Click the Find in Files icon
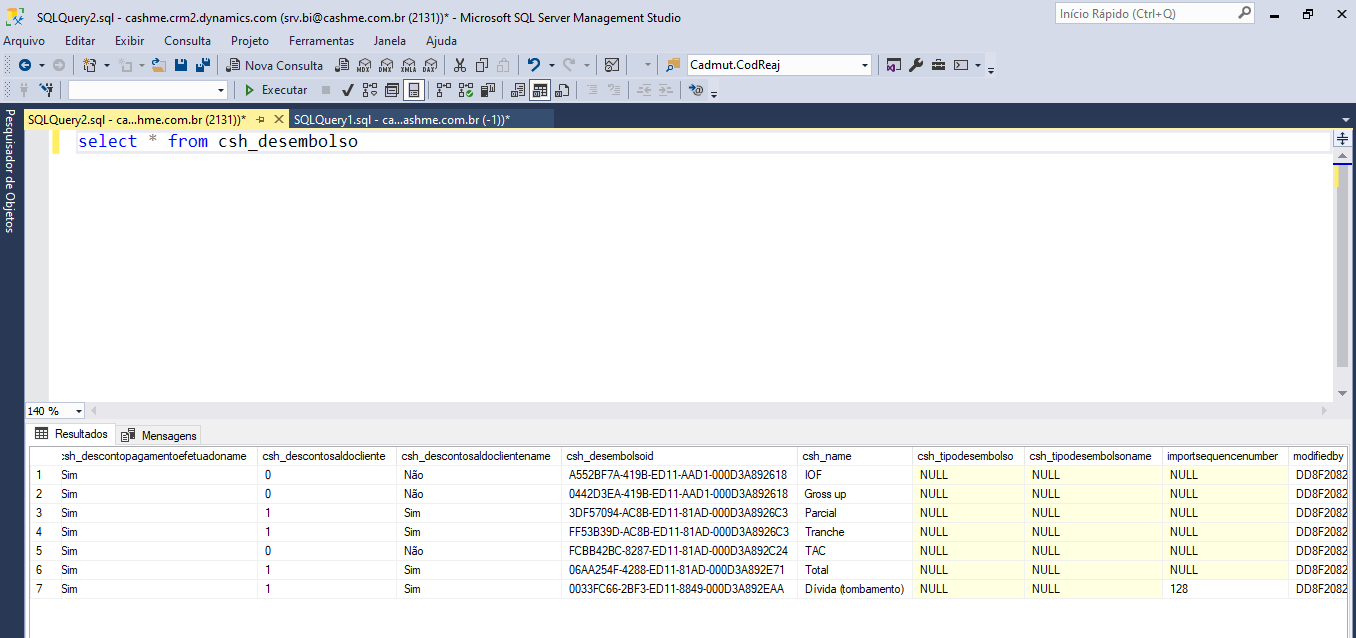This screenshot has width=1356, height=638. pos(672,65)
